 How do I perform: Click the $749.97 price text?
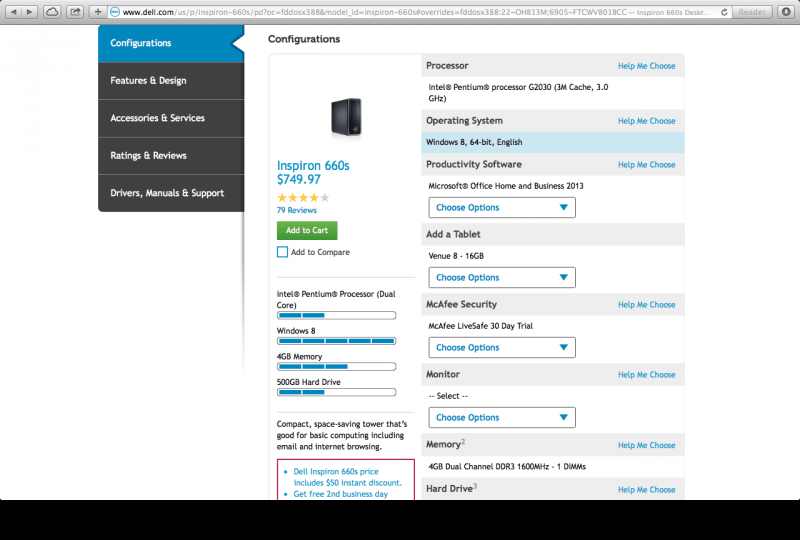coord(298,179)
